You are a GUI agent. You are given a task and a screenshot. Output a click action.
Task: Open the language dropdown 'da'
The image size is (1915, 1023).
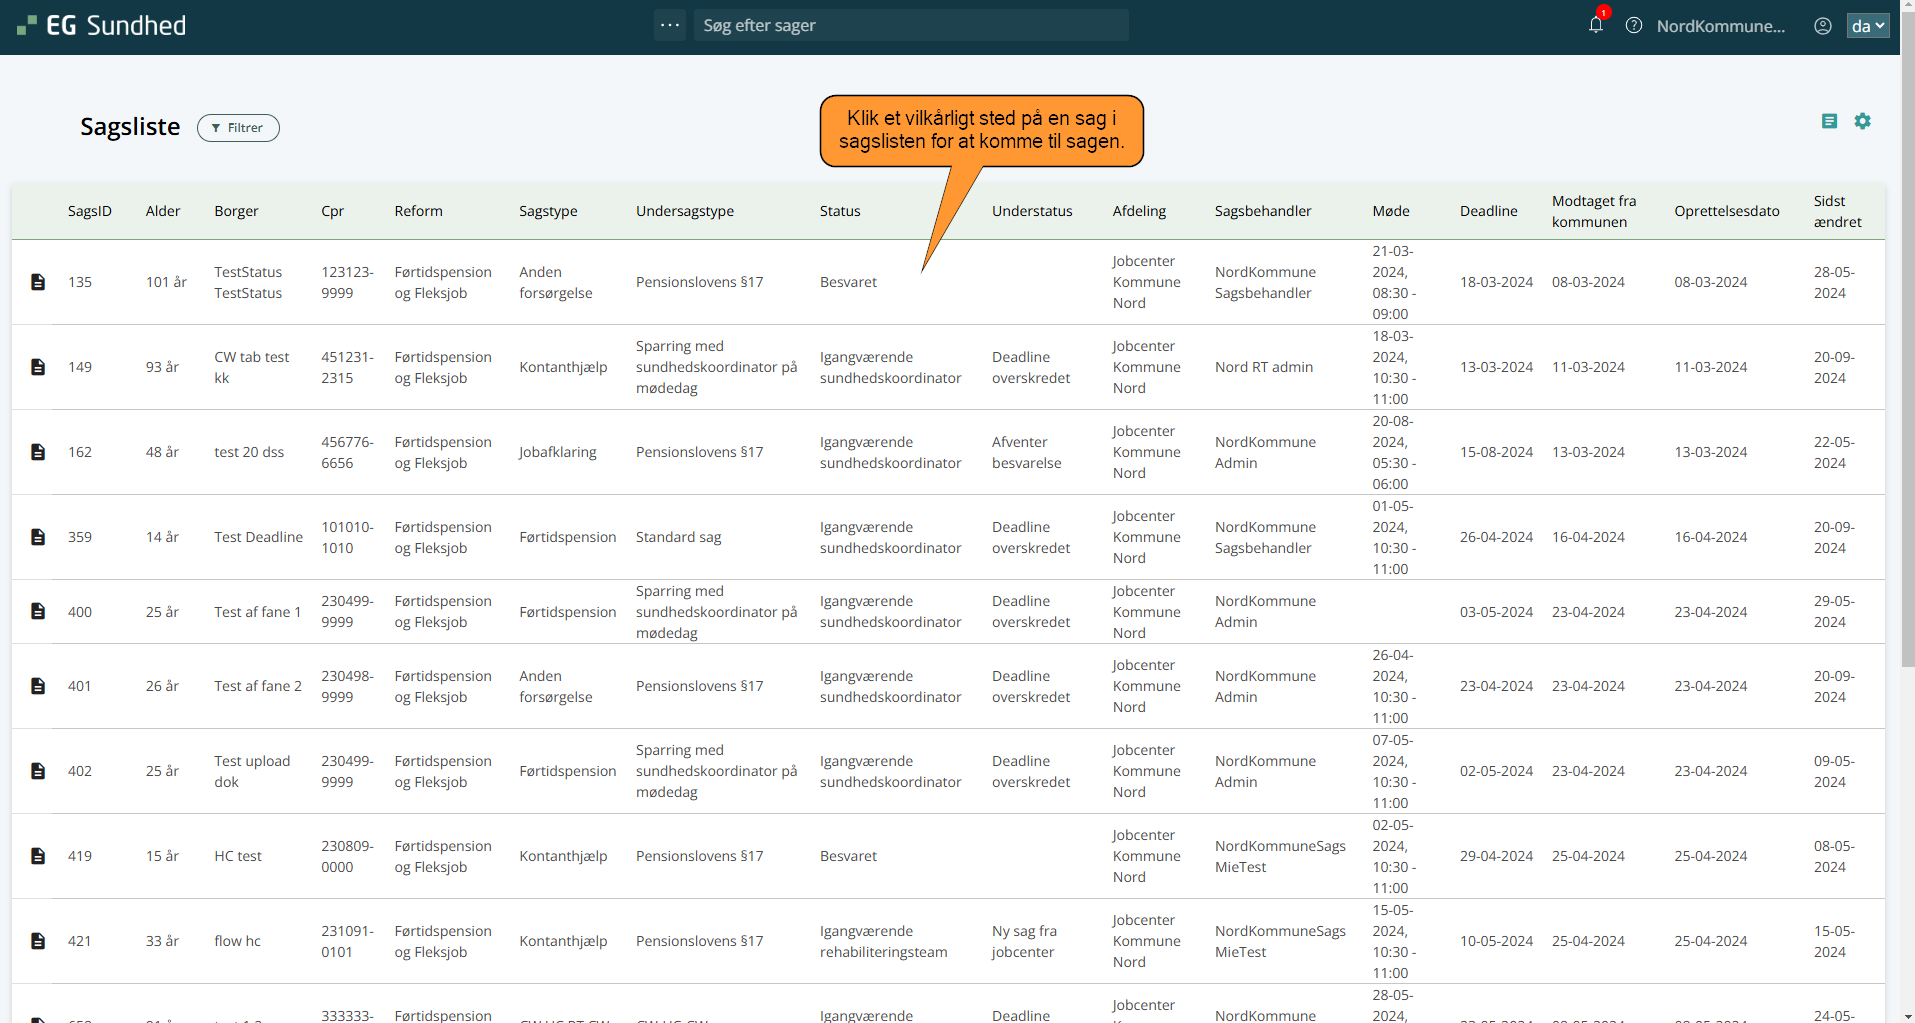pyautogui.click(x=1868, y=25)
